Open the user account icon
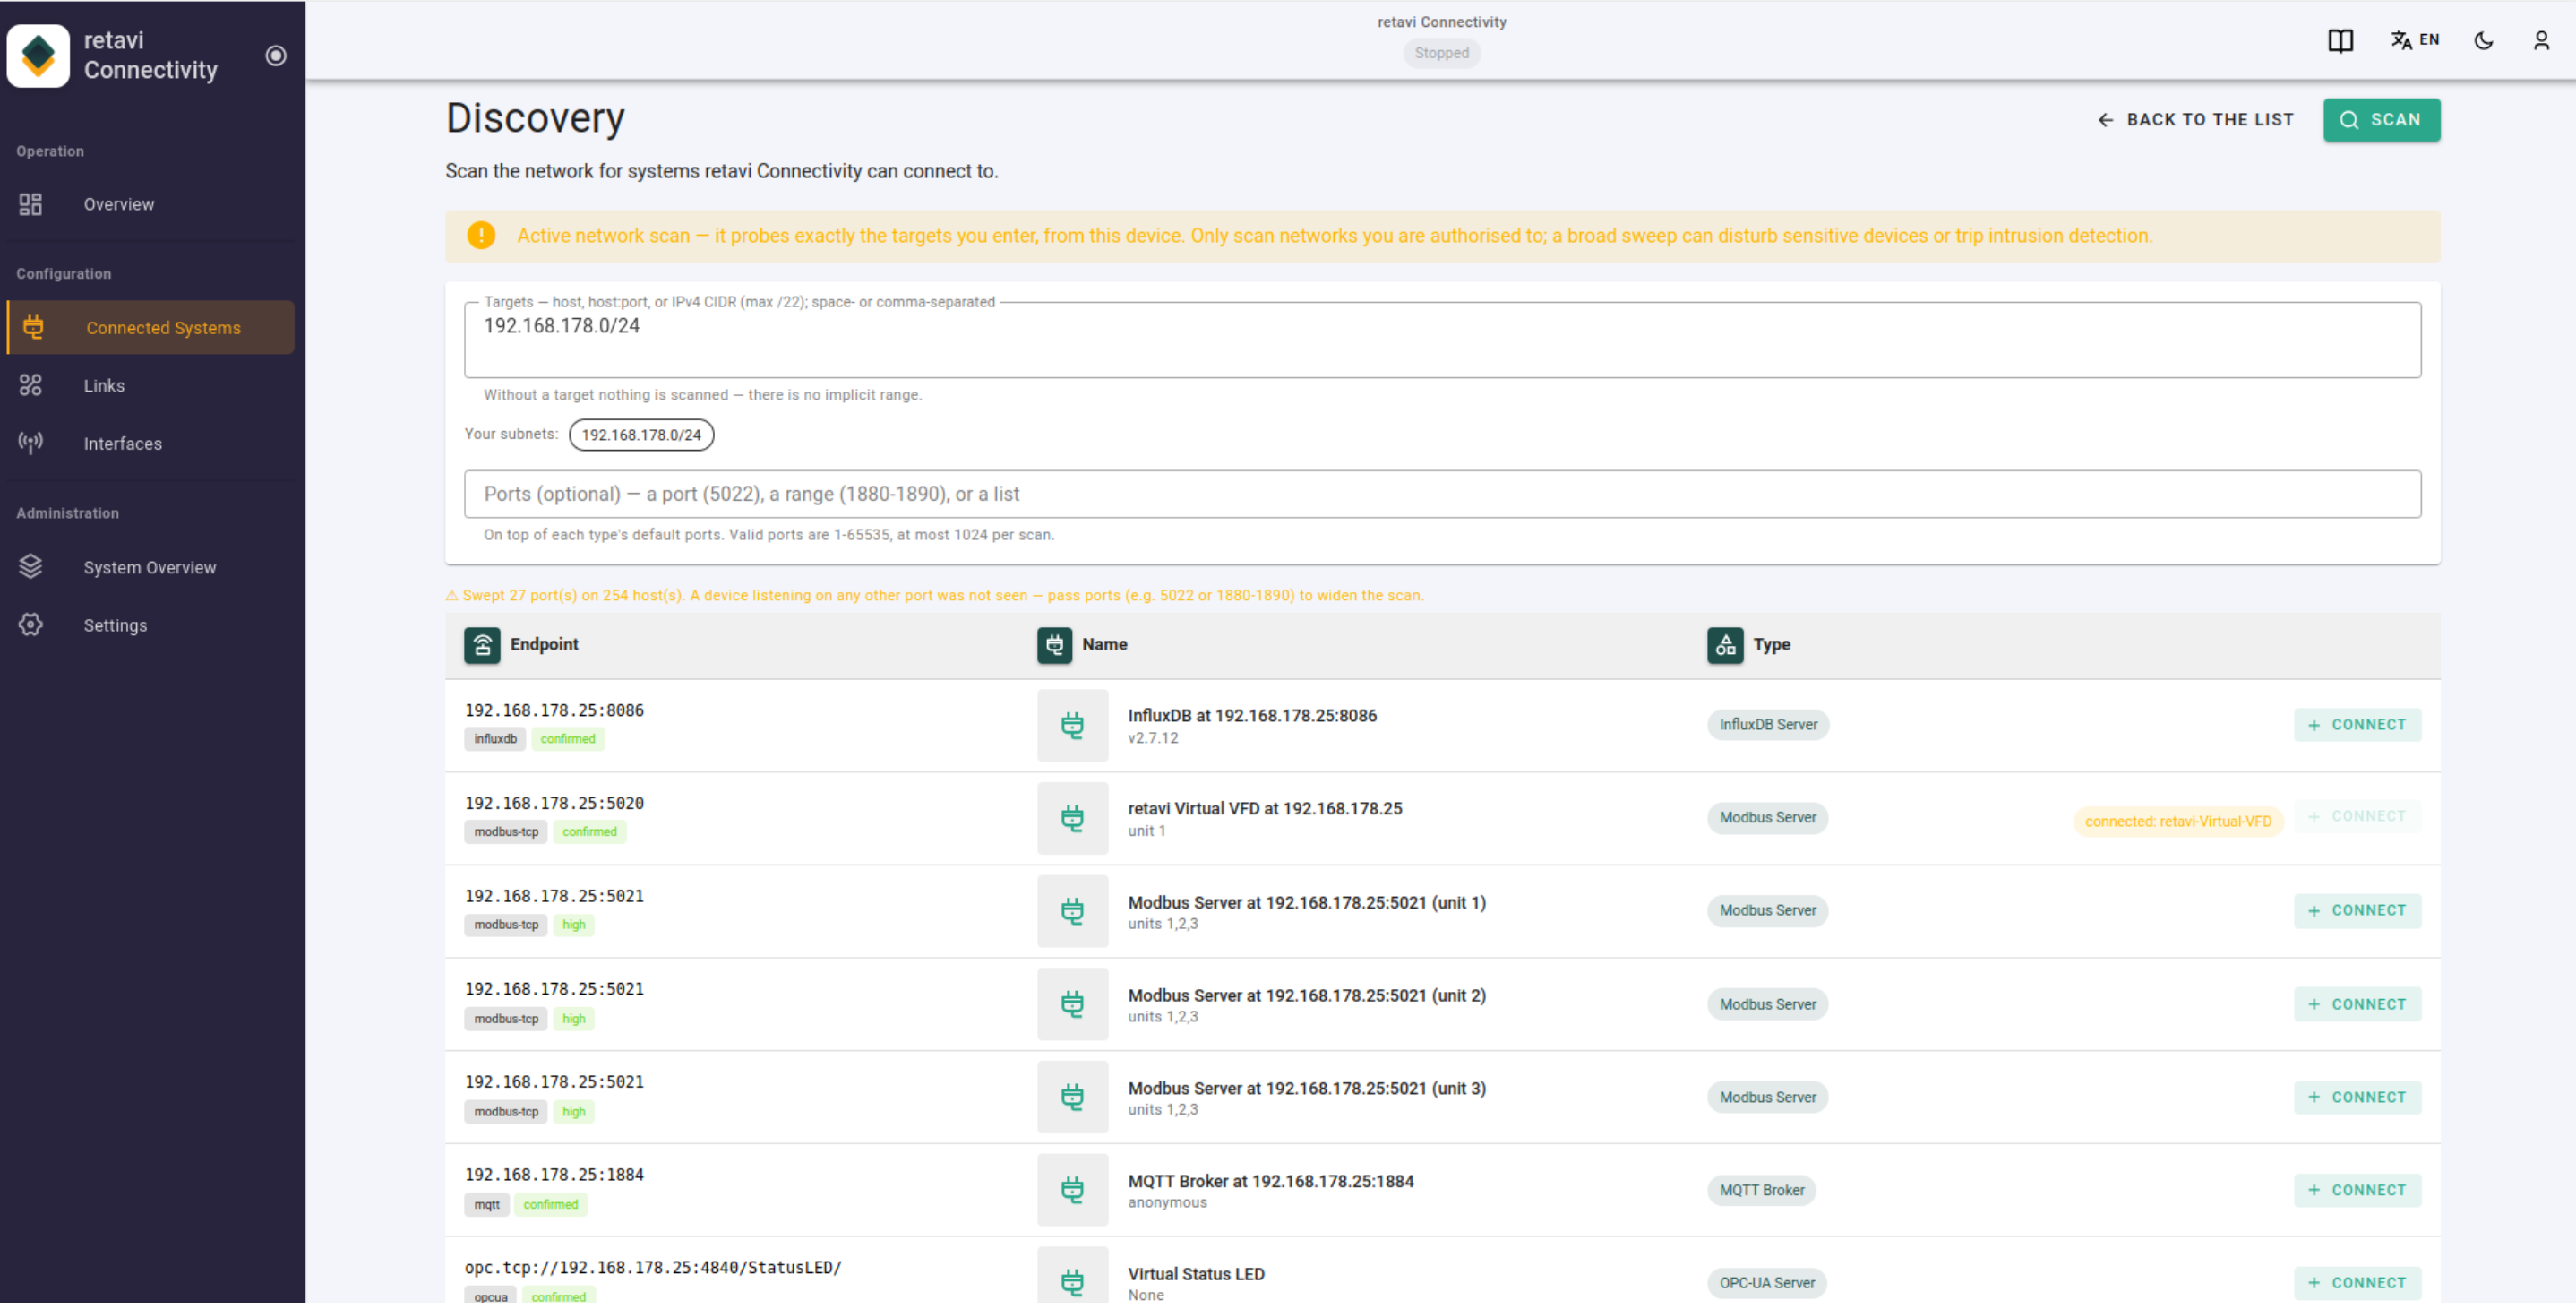 coord(2541,41)
